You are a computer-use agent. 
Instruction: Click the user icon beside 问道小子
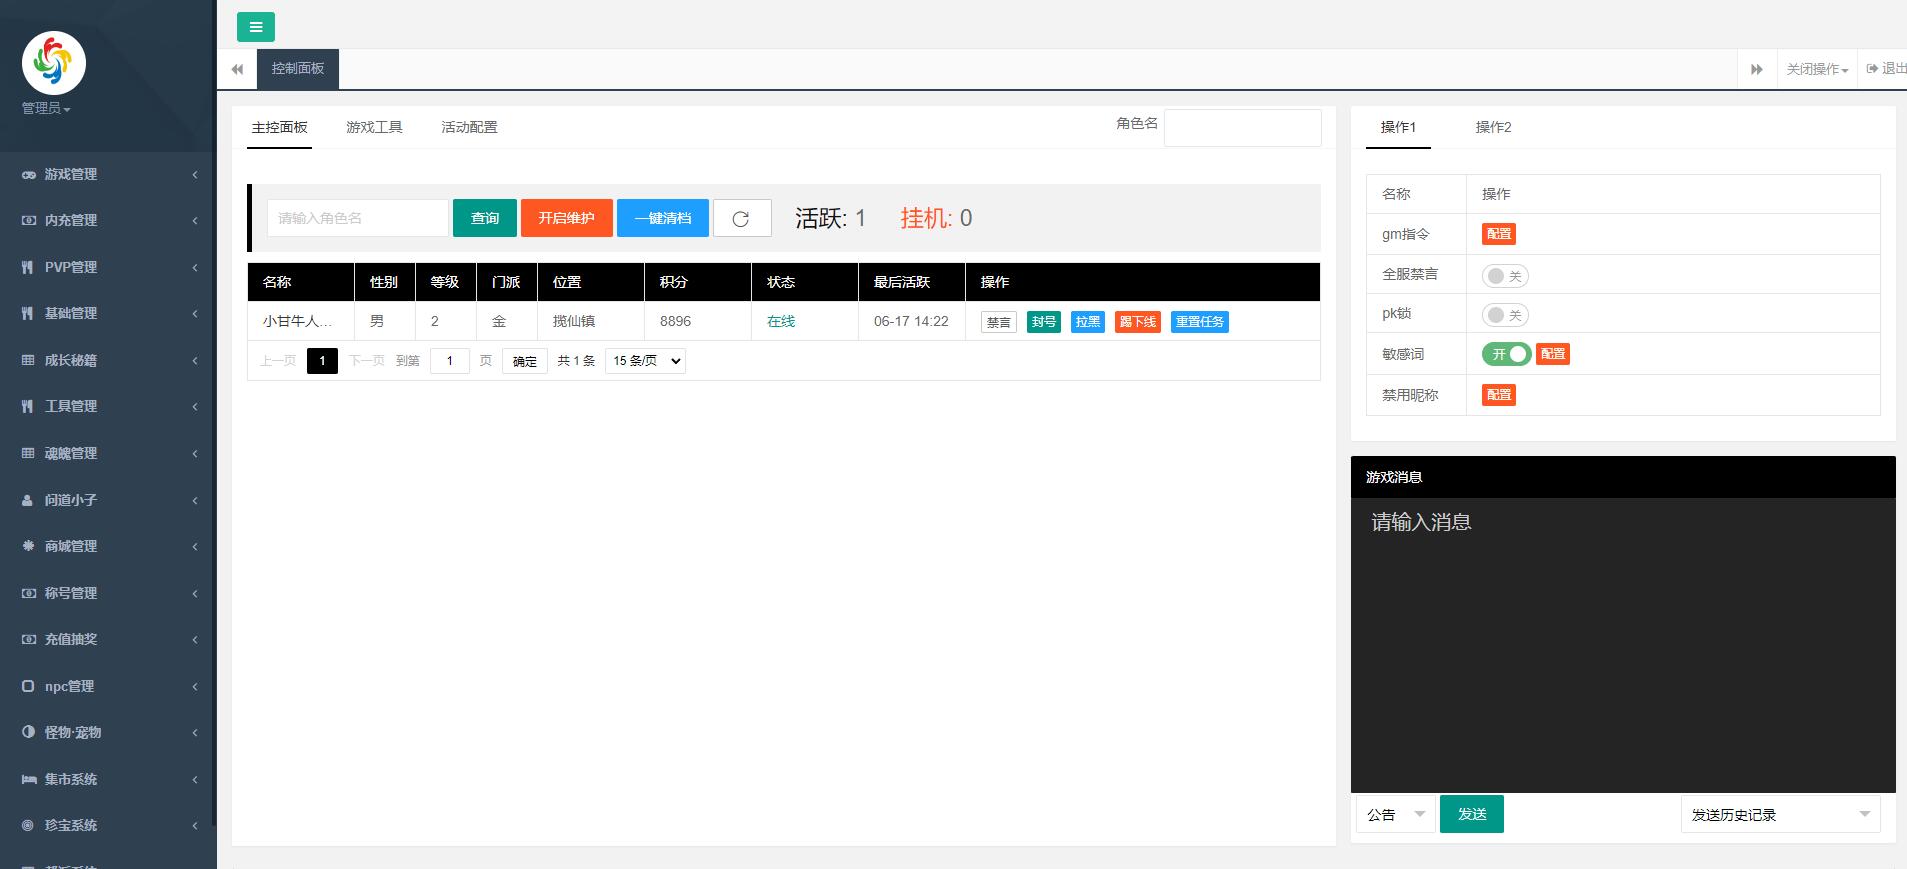(28, 500)
